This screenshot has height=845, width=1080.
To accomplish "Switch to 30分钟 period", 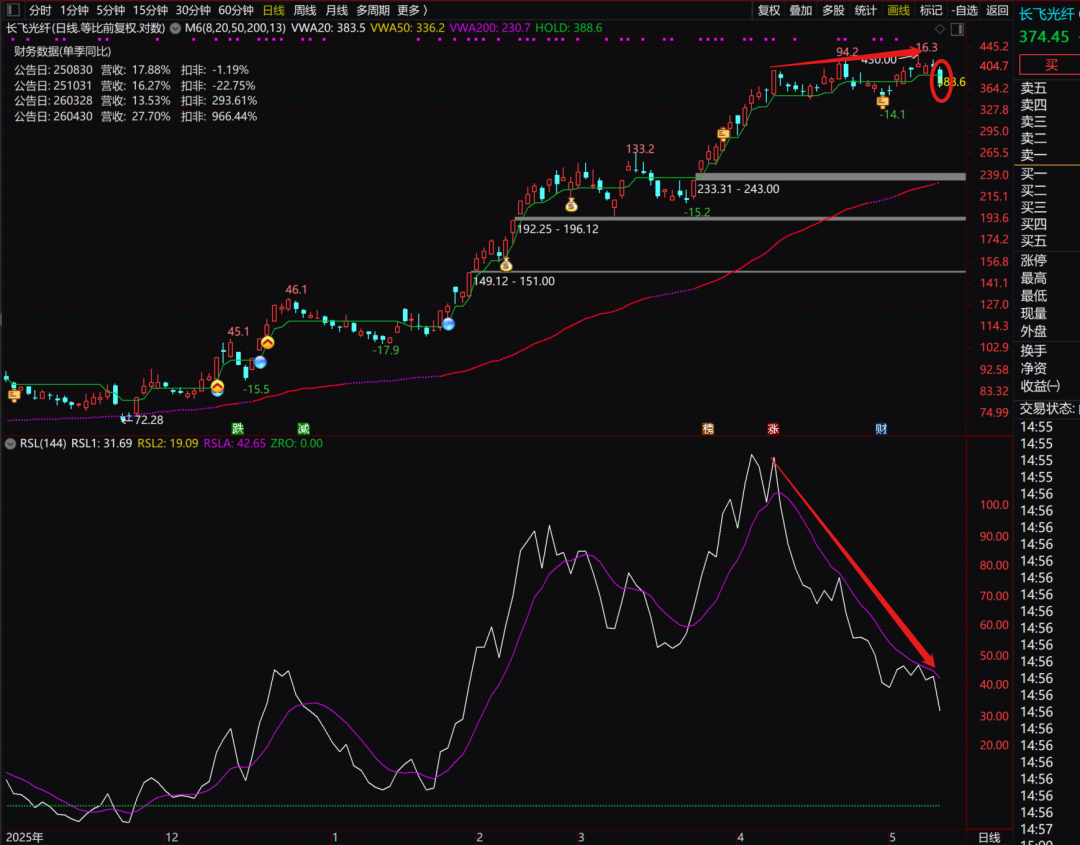I will [193, 10].
